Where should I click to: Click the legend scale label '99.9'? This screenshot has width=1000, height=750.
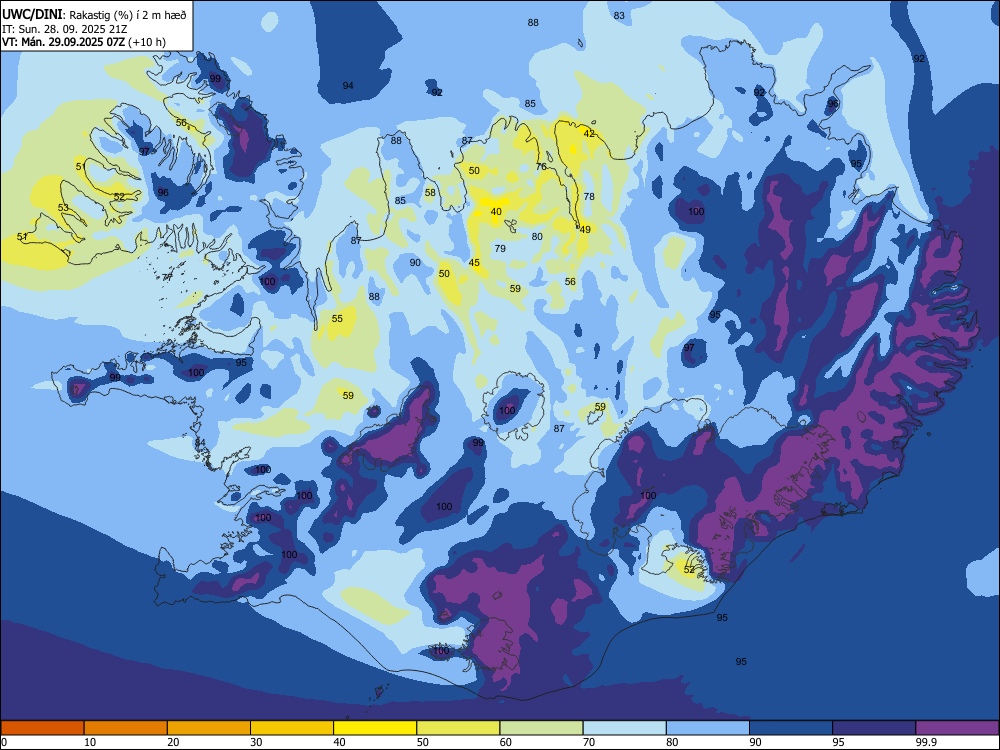[x=925, y=742]
